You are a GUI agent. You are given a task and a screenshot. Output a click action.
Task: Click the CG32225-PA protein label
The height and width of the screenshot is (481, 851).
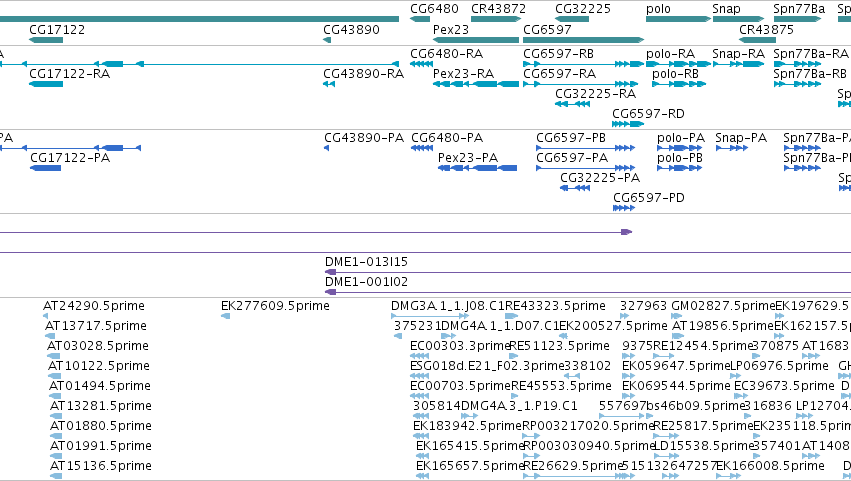click(600, 178)
